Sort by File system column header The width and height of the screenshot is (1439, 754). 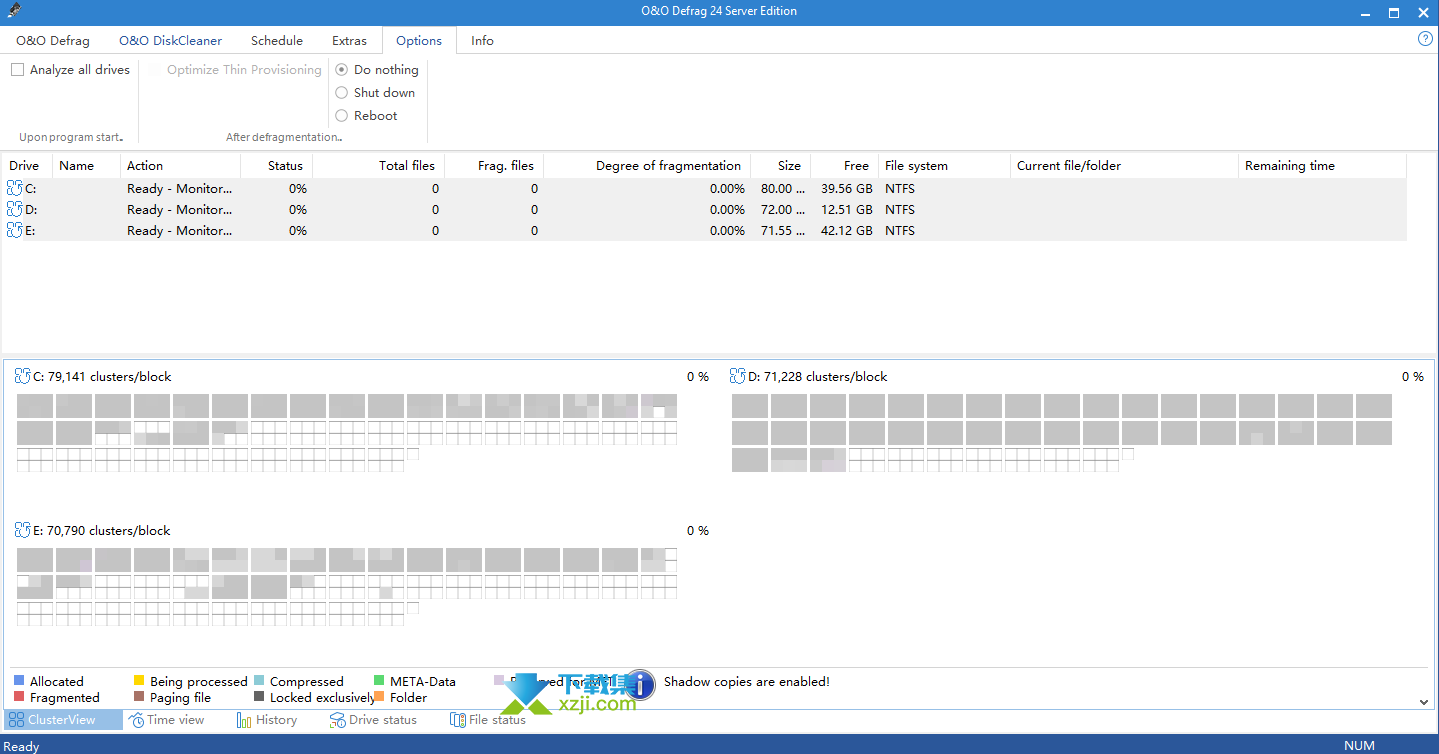tap(944, 166)
